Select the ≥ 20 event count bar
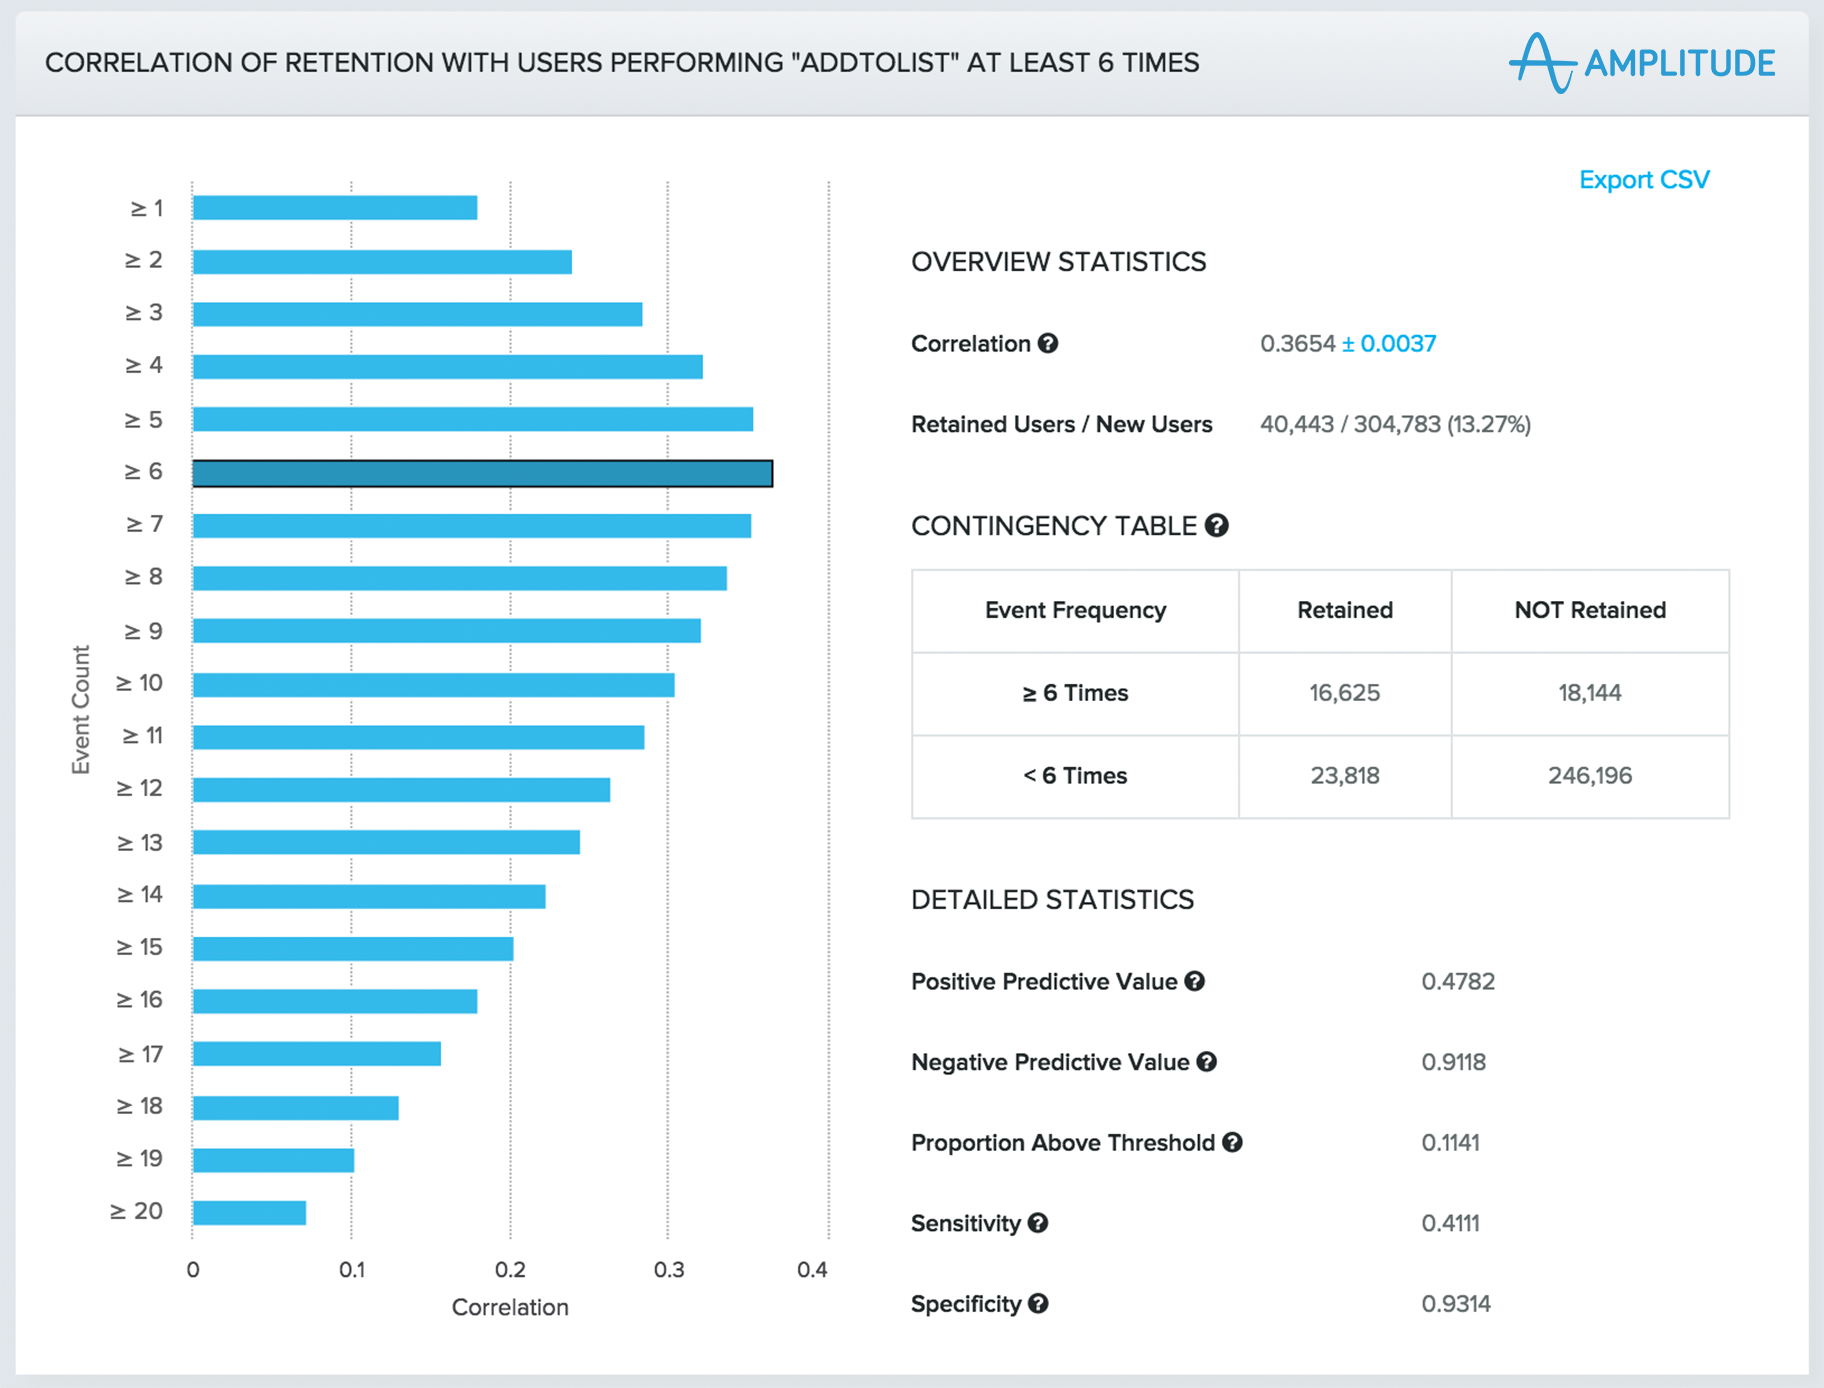1824x1388 pixels. click(x=249, y=1212)
